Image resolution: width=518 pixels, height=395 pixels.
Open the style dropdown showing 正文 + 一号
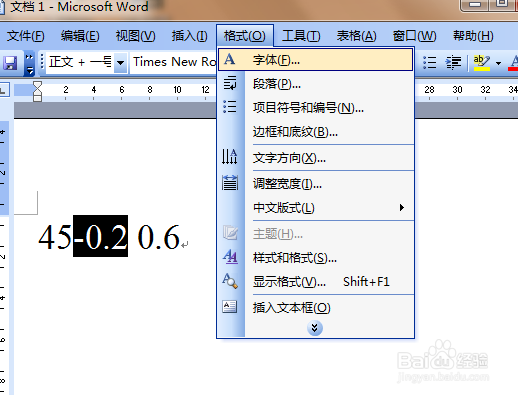(121, 62)
